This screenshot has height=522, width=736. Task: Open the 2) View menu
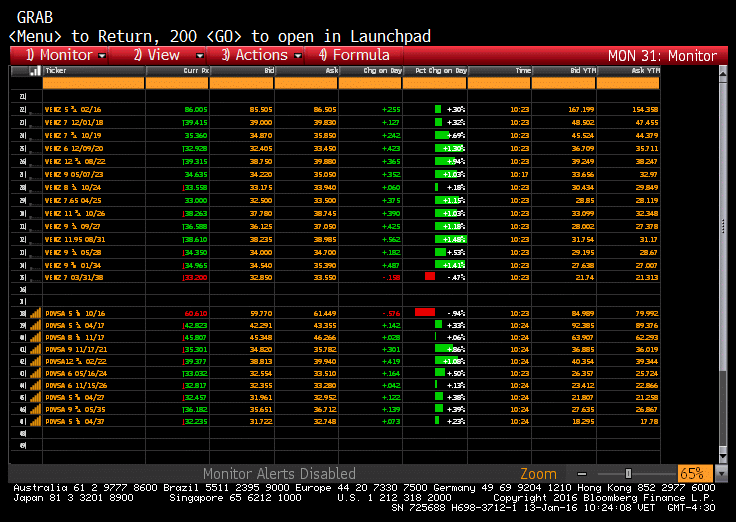pyautogui.click(x=157, y=55)
